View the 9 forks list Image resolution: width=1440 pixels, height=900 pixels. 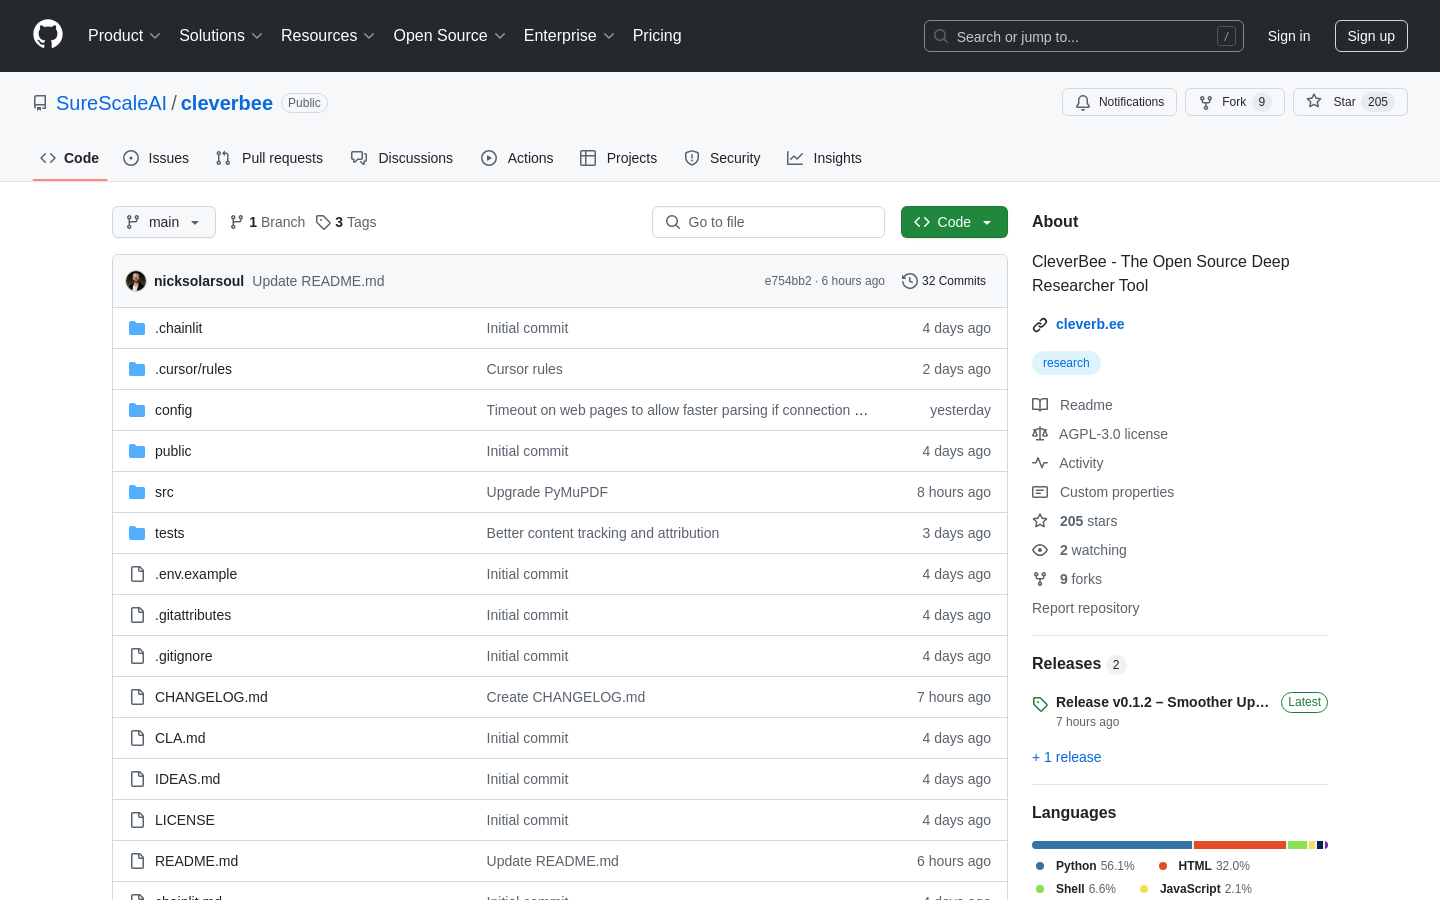pos(1067,579)
